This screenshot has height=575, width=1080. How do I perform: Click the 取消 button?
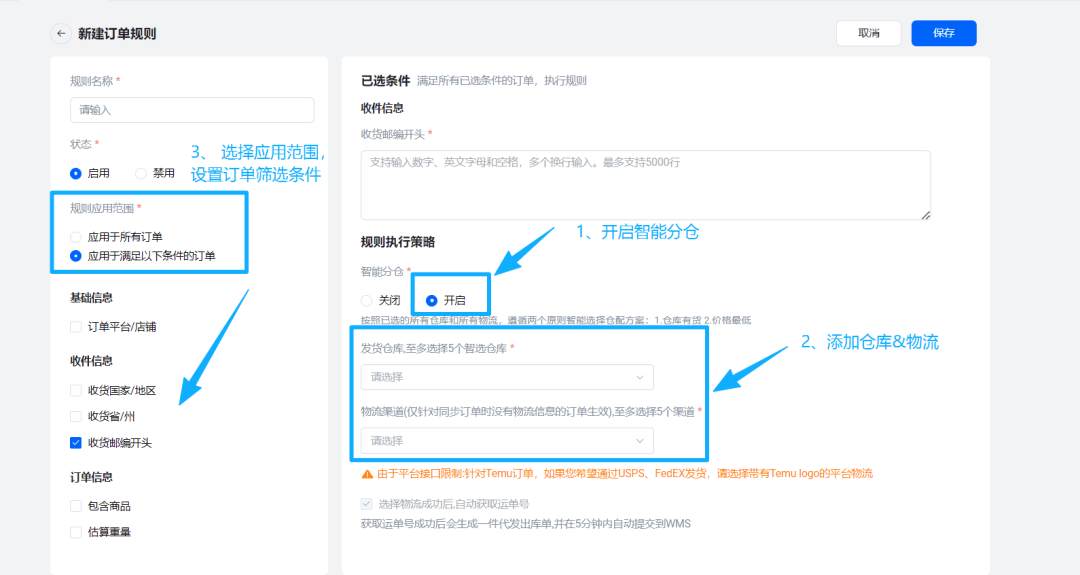tap(868, 33)
